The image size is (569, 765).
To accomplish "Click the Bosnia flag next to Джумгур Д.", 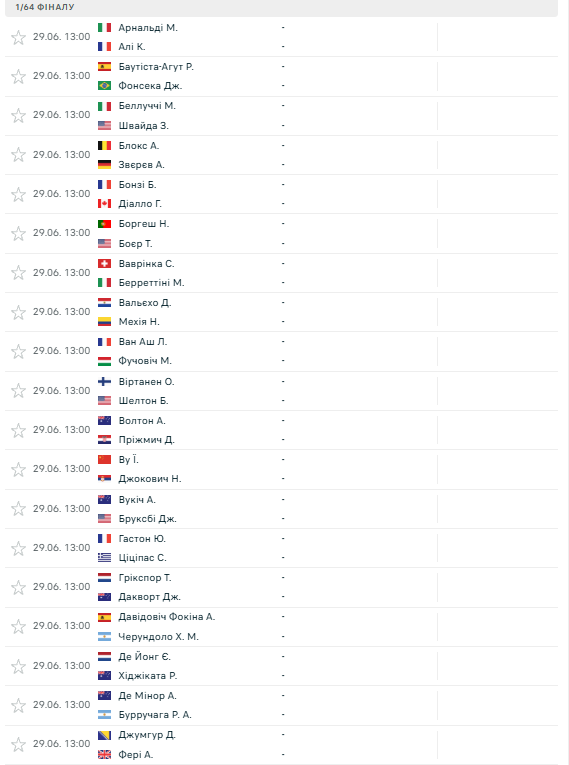I will [x=104, y=735].
